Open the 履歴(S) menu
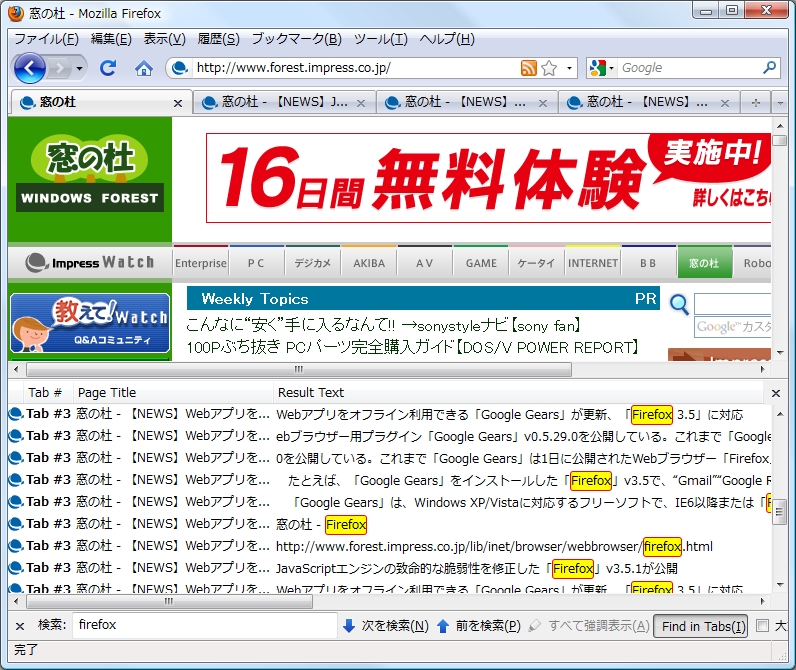This screenshot has height=670, width=796. click(218, 39)
